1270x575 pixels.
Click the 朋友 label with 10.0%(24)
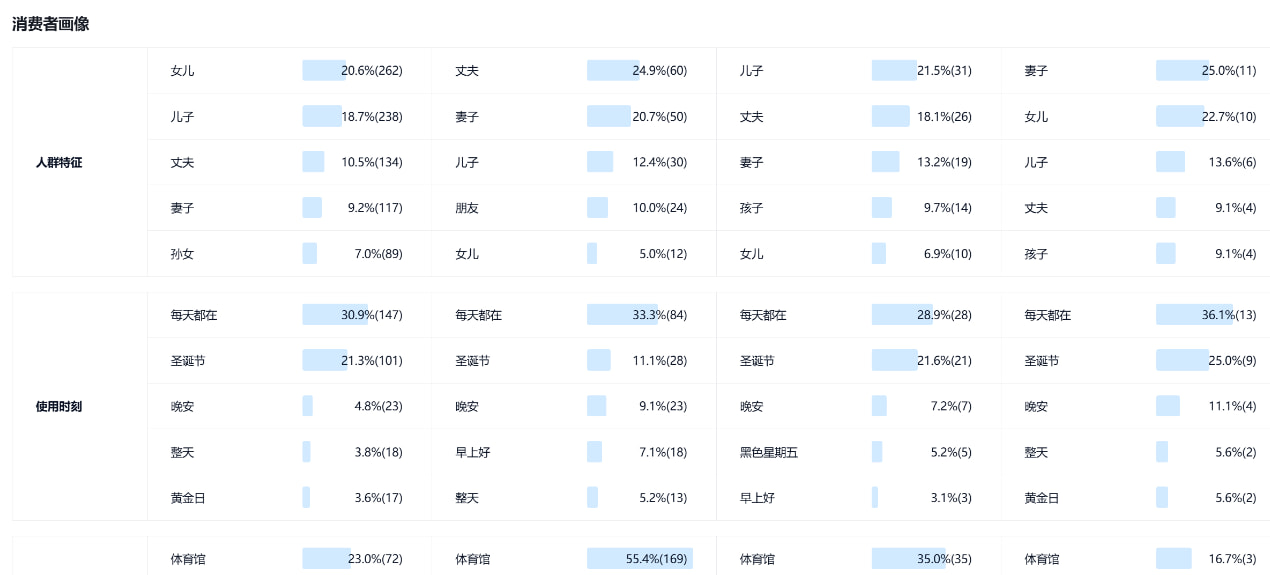pyautogui.click(x=467, y=208)
